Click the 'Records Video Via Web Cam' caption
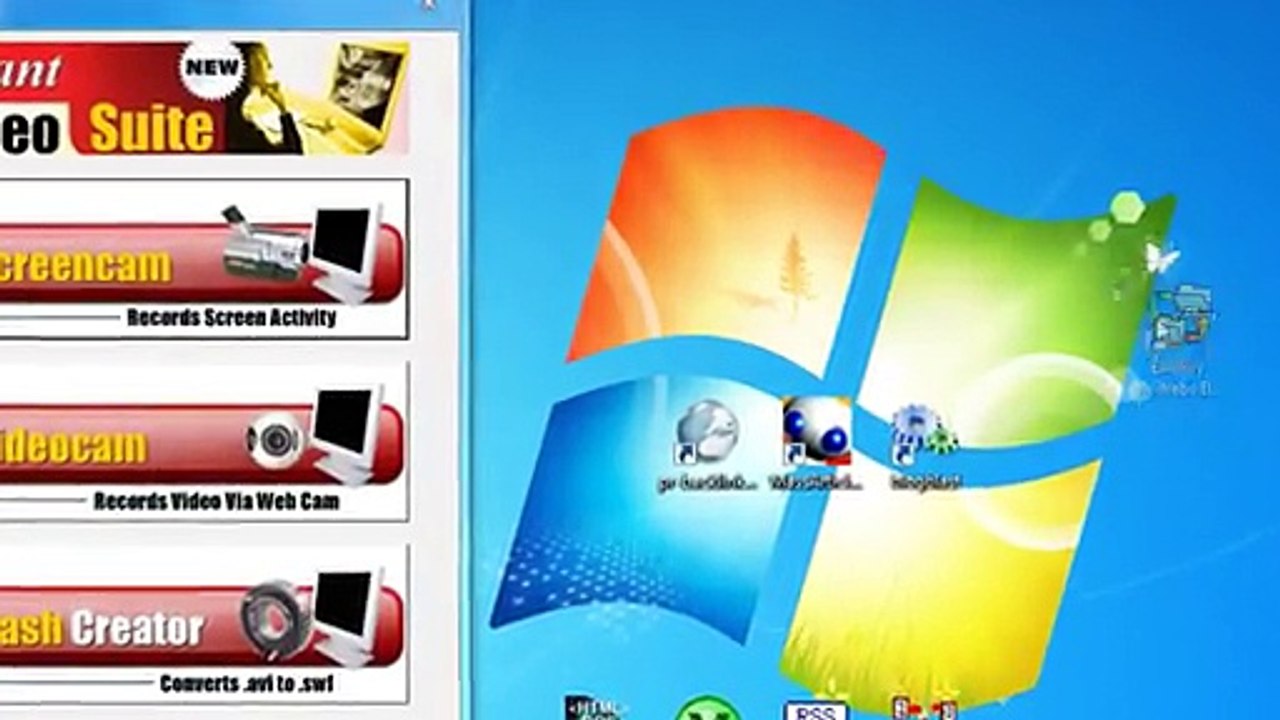 (x=216, y=501)
